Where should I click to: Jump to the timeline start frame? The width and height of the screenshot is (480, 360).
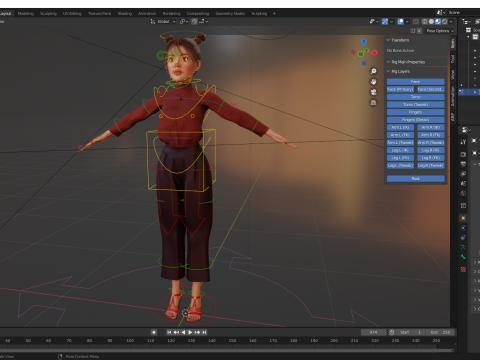click(x=169, y=332)
